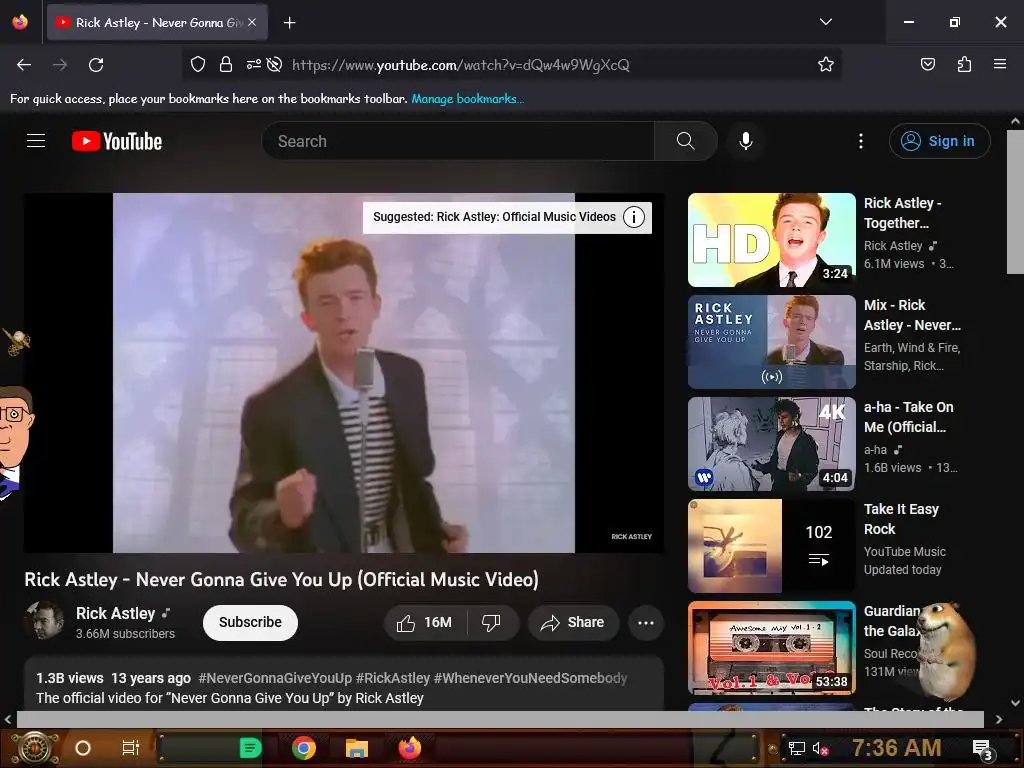Click the blocked autoplay icon in address bar
Viewport: 1024px width, 768px height.
(x=275, y=64)
